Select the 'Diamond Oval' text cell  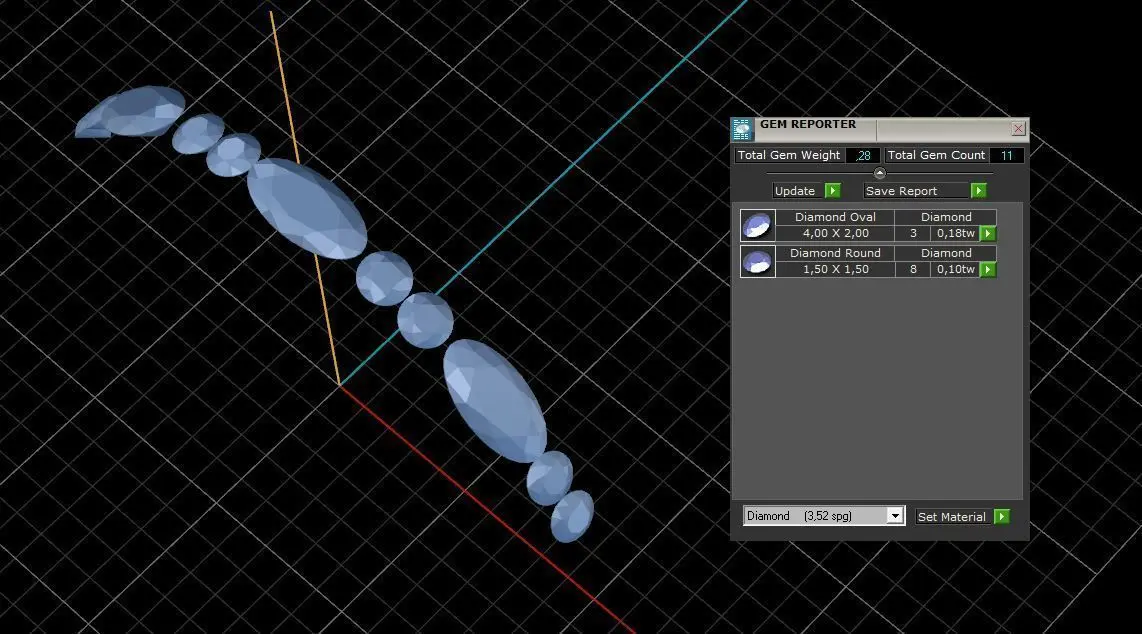[835, 217]
